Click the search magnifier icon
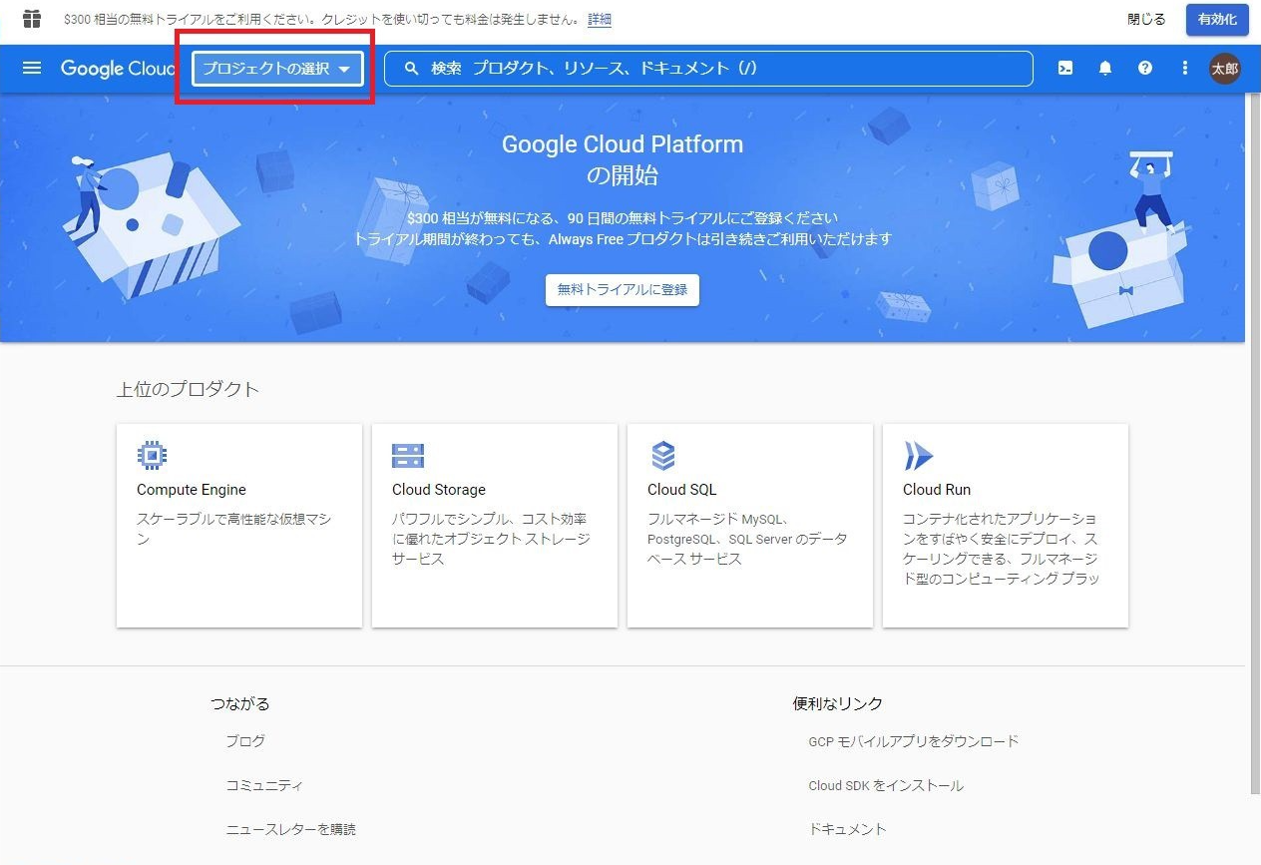 coord(411,68)
